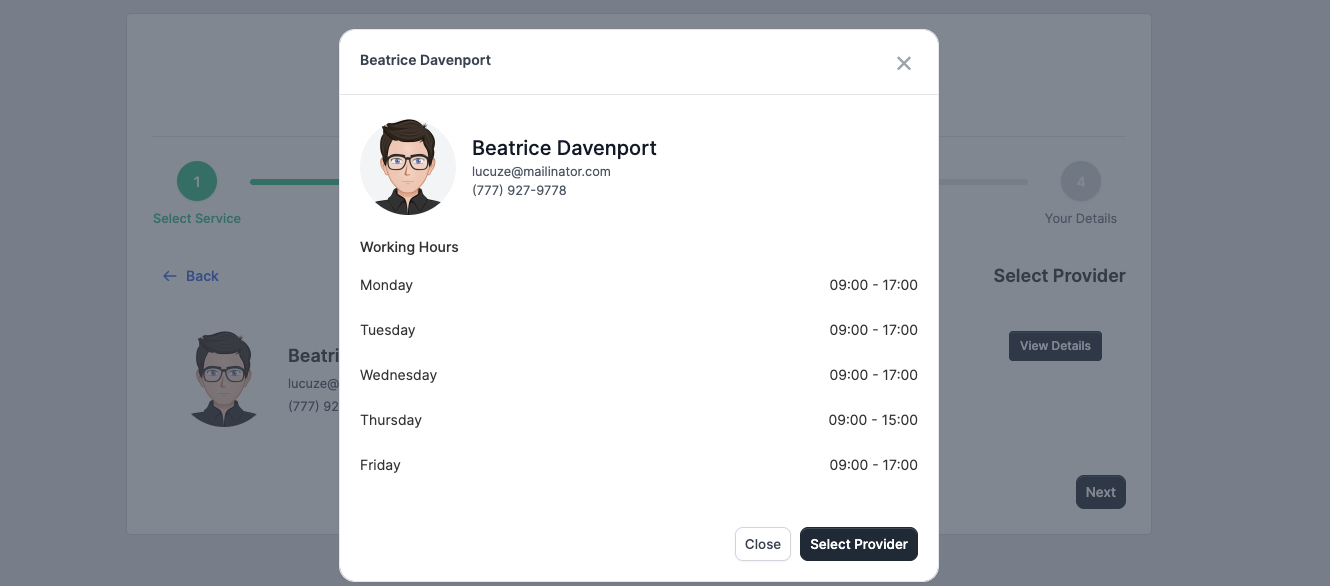
Task: Click the left-pointing Back arrow icon
Action: pyautogui.click(x=169, y=276)
